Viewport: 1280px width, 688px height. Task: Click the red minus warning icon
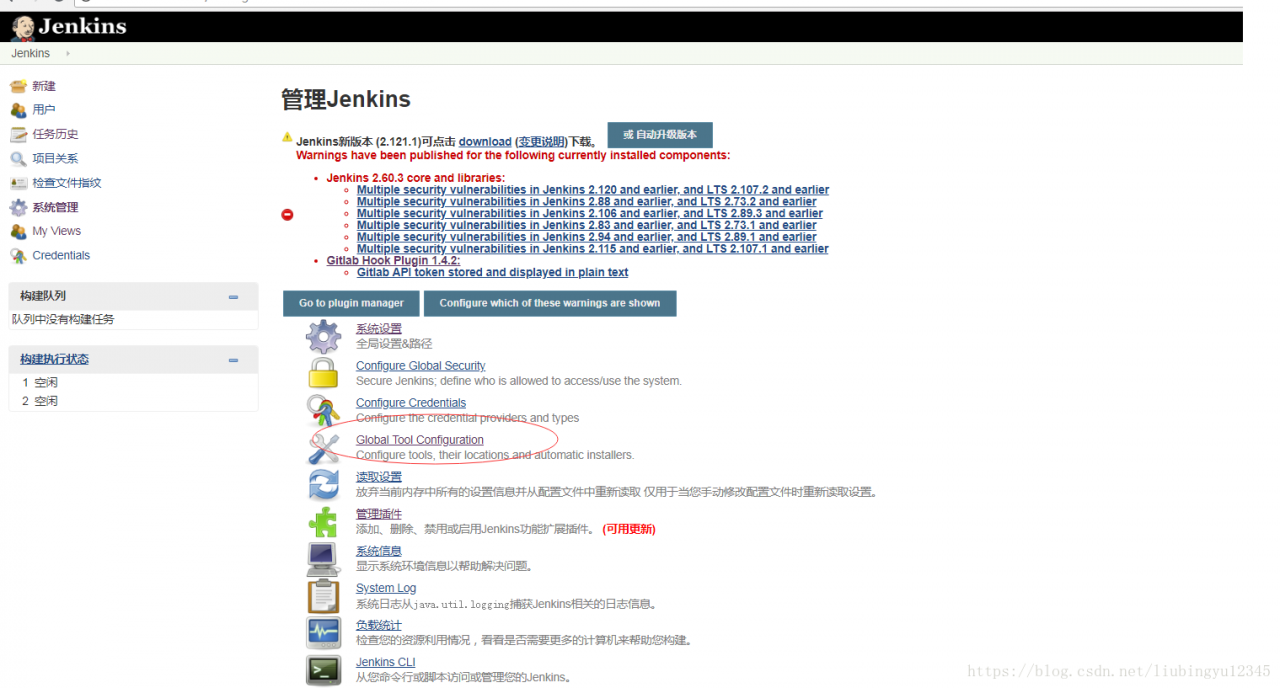(x=288, y=214)
